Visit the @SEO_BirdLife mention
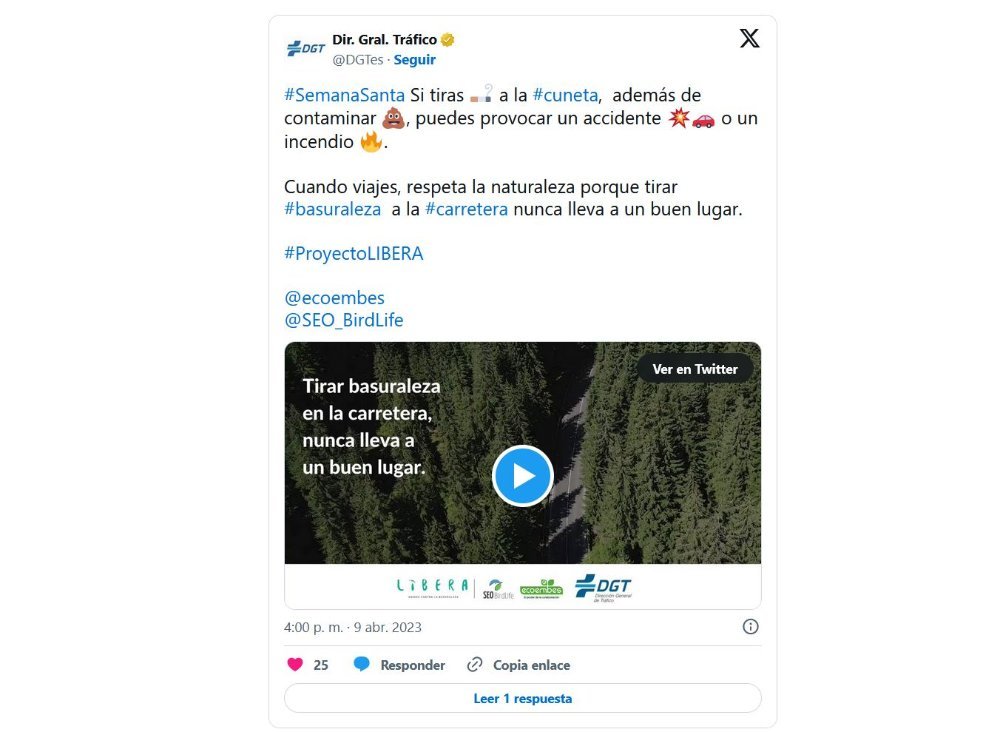The height and width of the screenshot is (732, 1000). (344, 320)
